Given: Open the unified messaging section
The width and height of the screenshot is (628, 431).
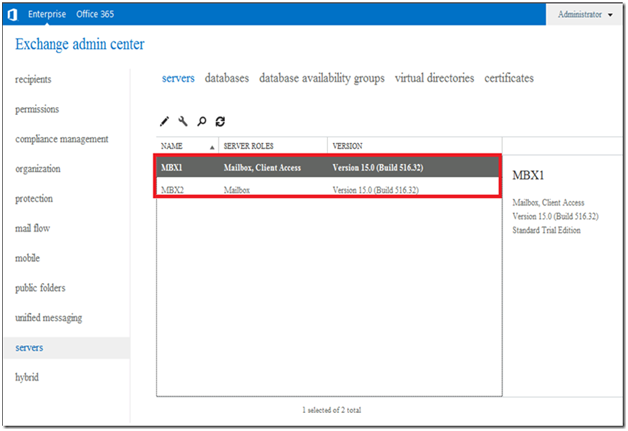Looking at the screenshot, I should [x=48, y=318].
